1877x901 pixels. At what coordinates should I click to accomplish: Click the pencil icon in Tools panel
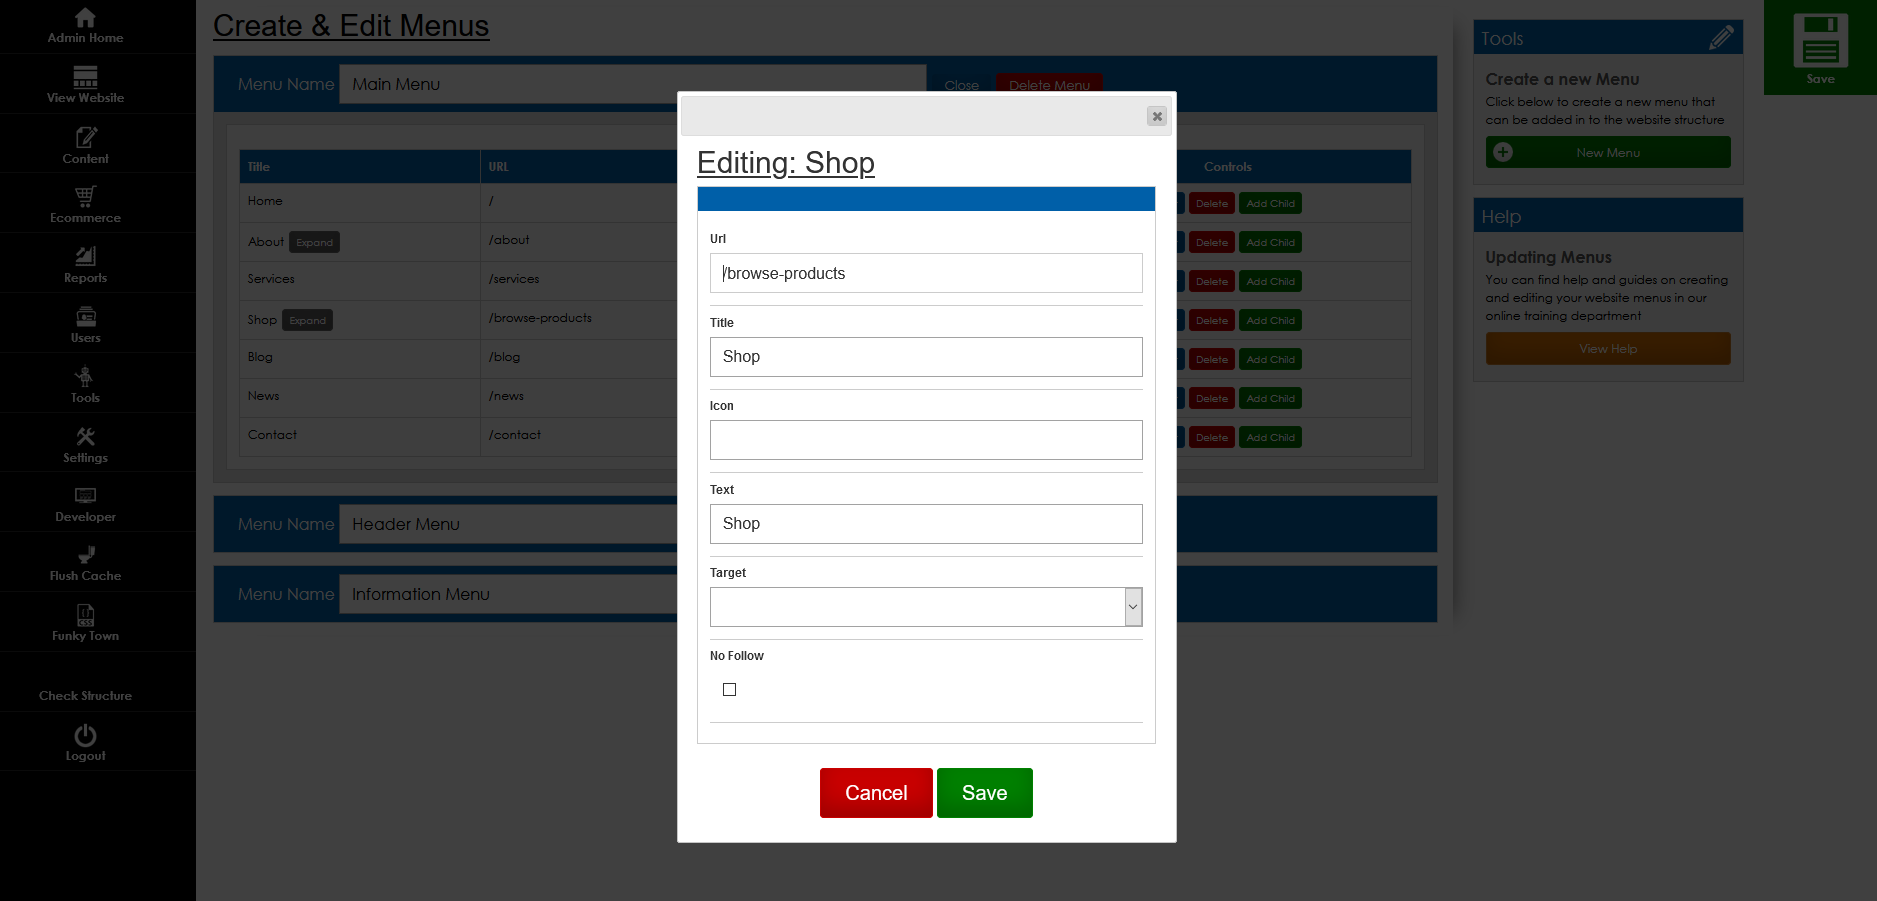tap(1721, 38)
